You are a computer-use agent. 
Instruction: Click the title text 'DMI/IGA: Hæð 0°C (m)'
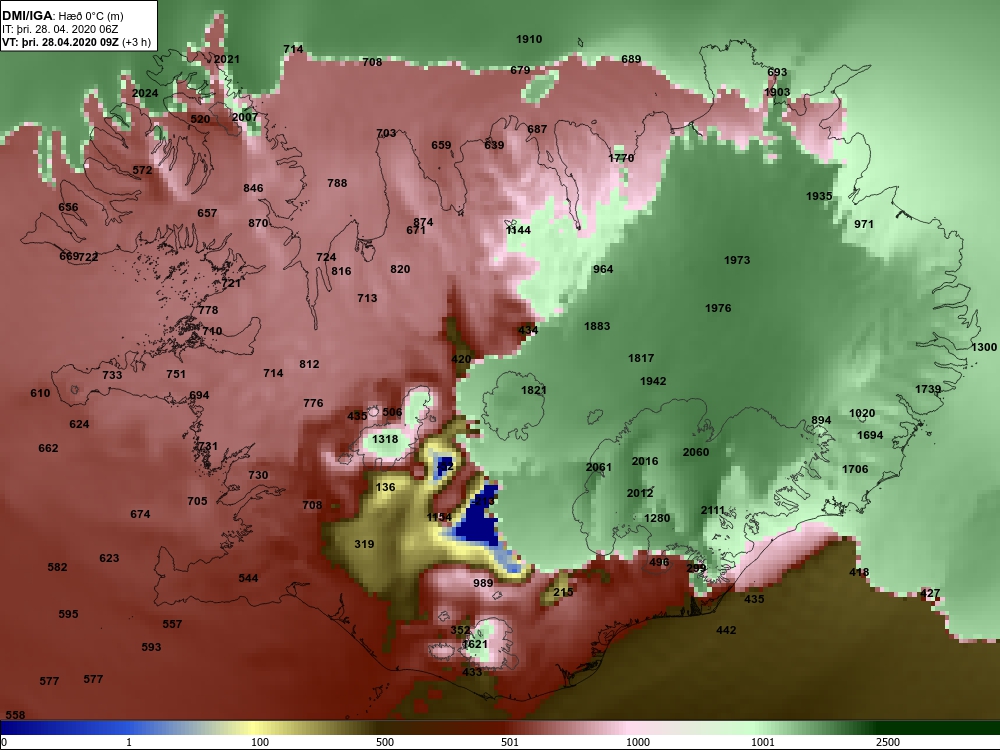click(x=62, y=15)
